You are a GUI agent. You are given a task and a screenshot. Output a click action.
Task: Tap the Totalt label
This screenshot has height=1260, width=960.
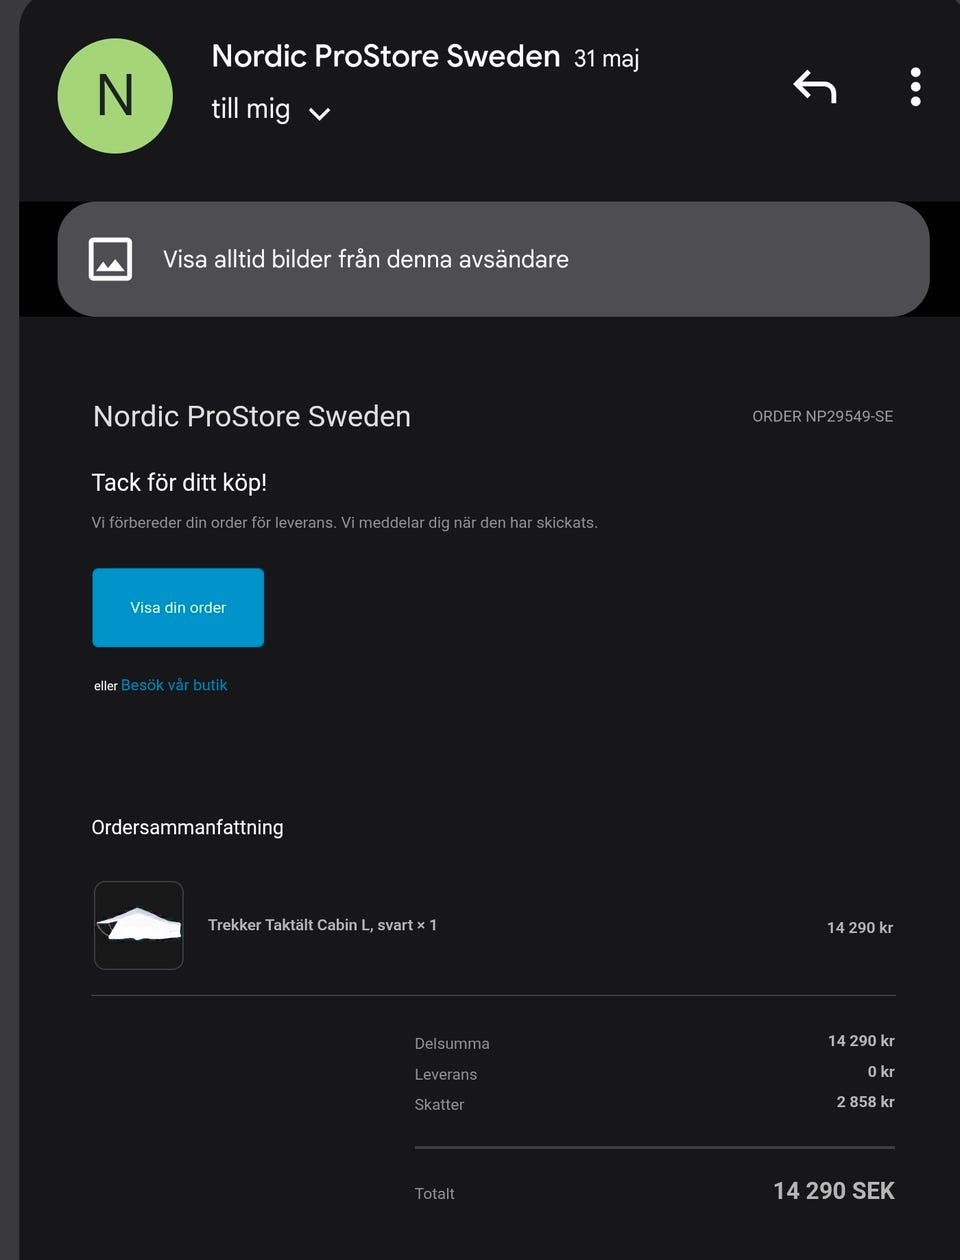click(434, 1193)
